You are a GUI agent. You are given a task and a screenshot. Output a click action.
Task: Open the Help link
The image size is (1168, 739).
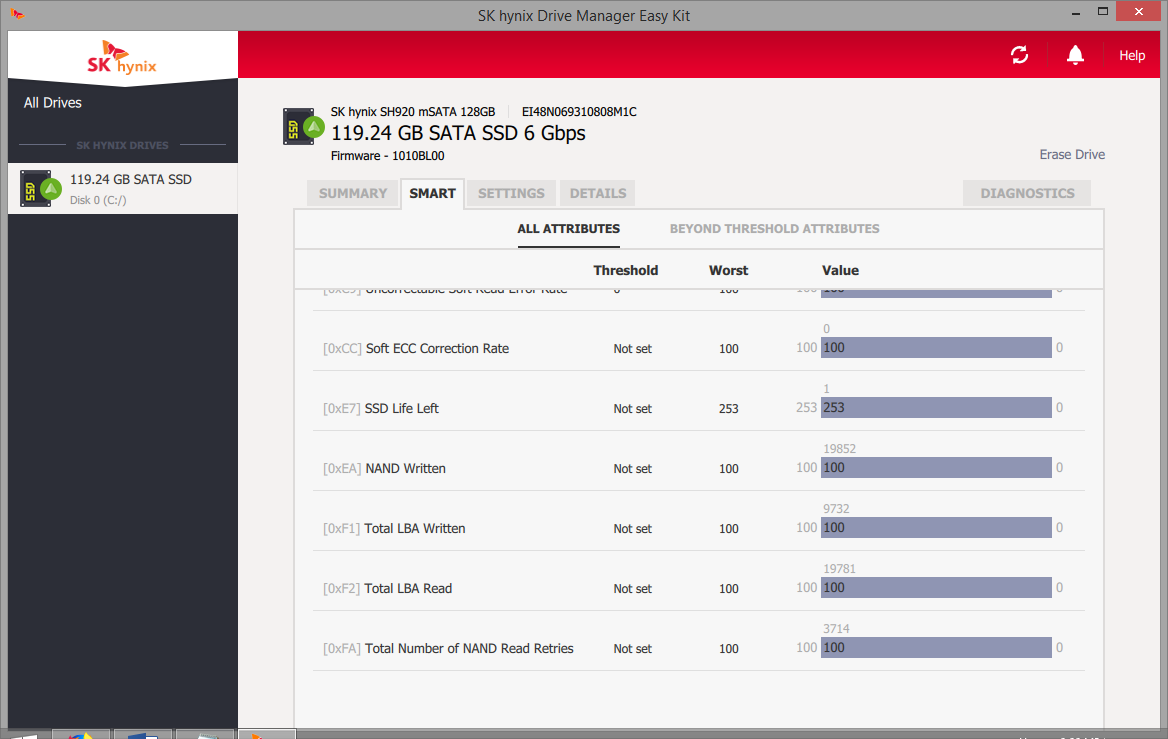[x=1132, y=56]
